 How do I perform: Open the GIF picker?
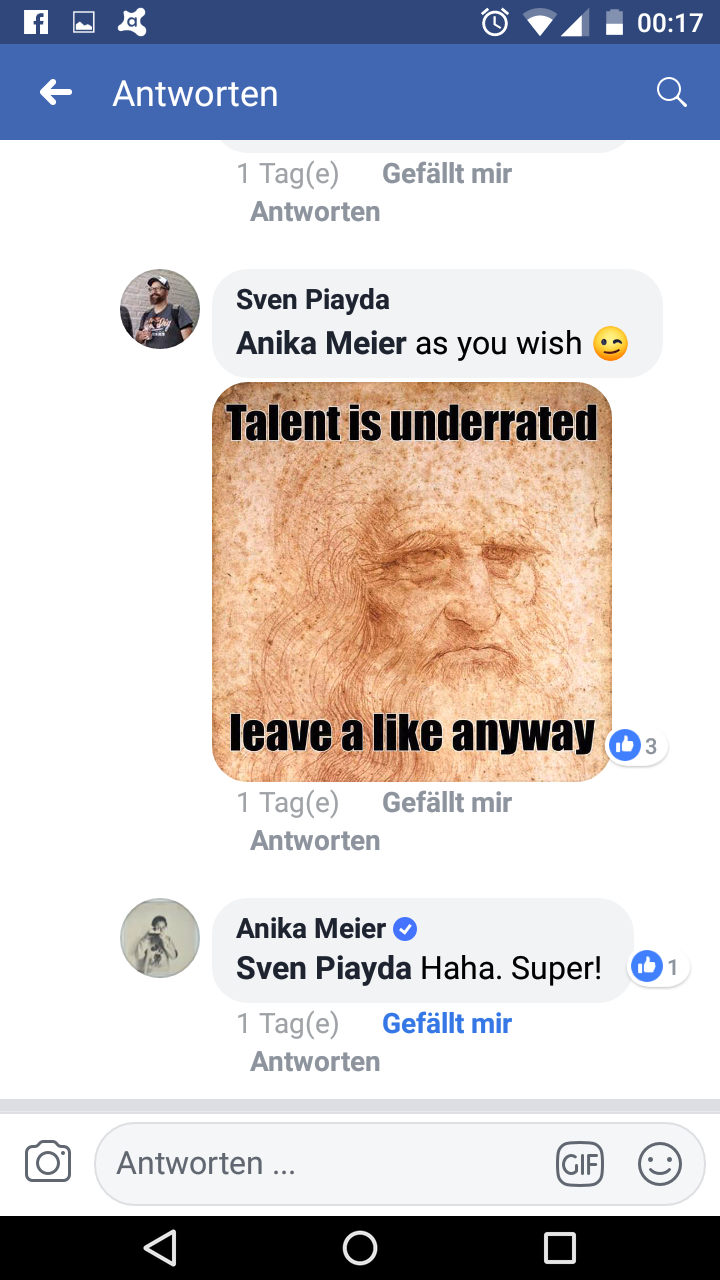point(579,1164)
